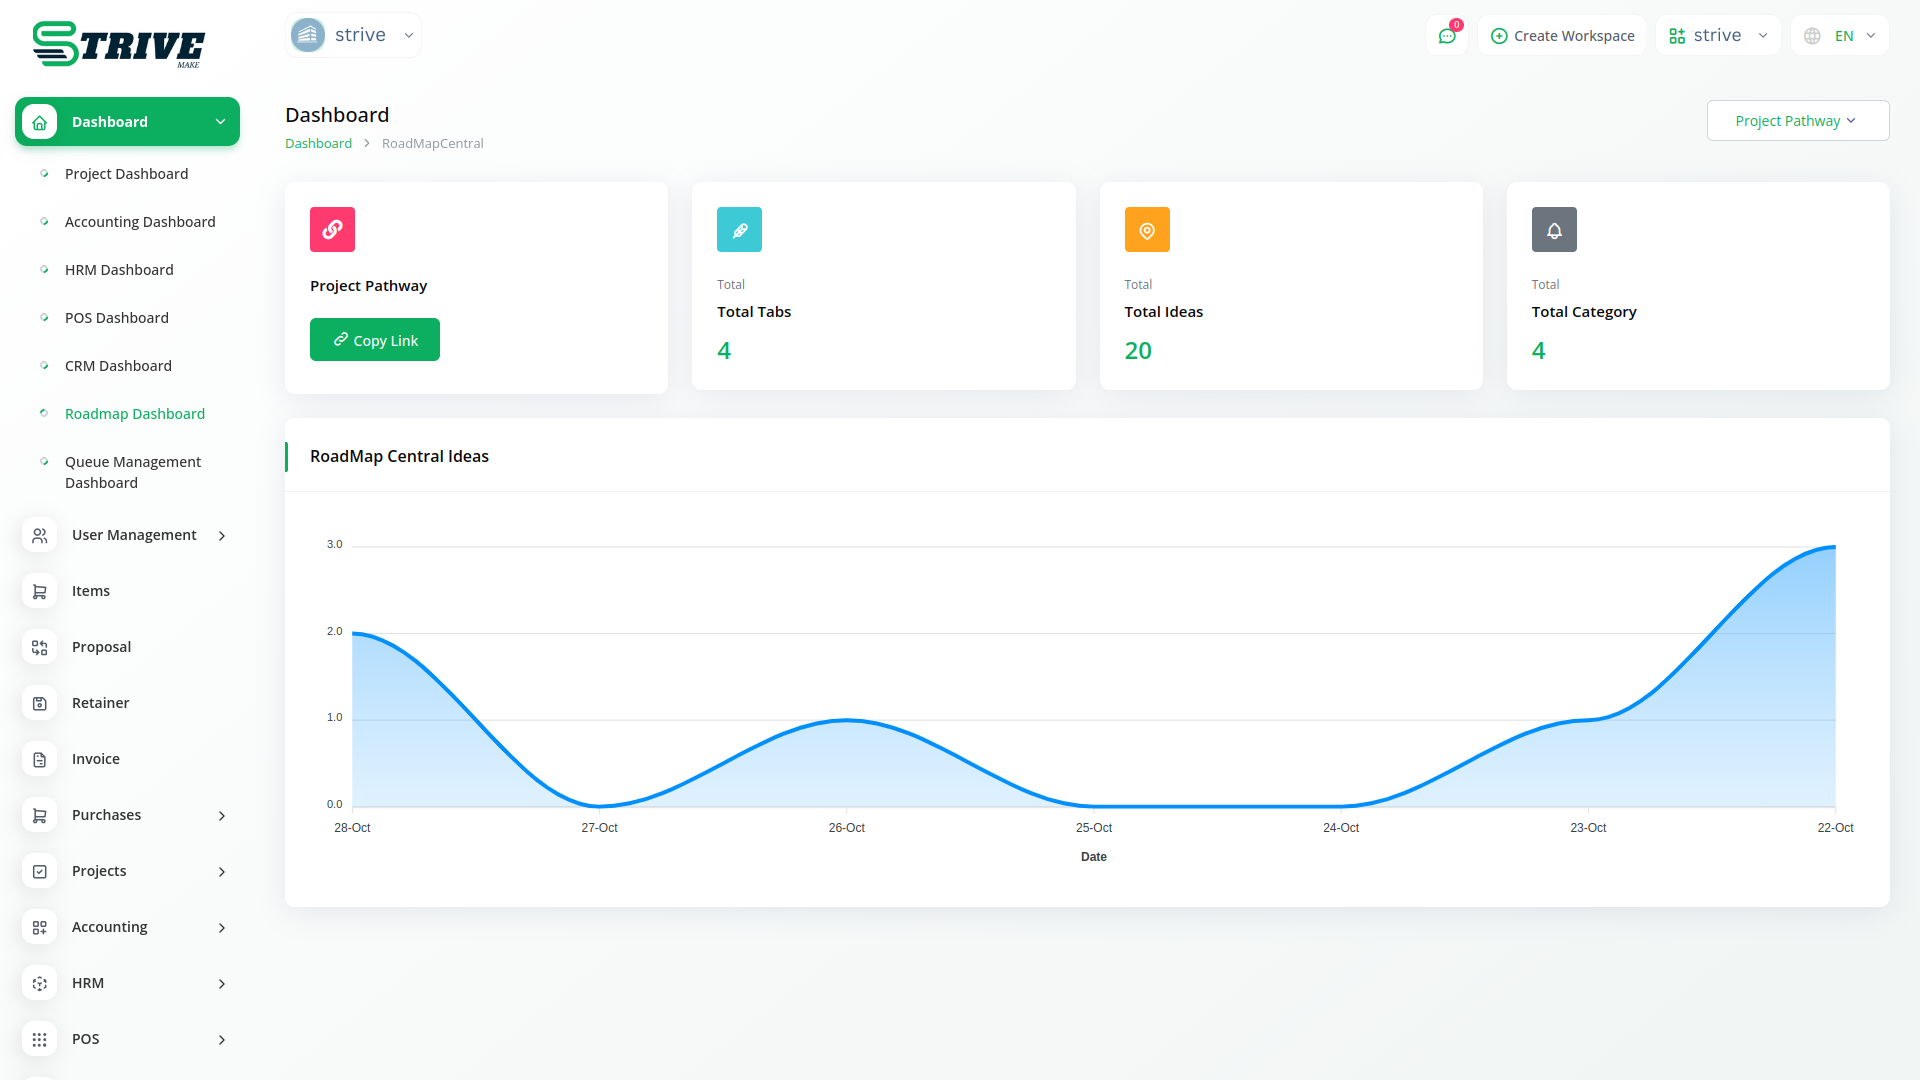Click the Items cart icon in sidebar

(39, 591)
